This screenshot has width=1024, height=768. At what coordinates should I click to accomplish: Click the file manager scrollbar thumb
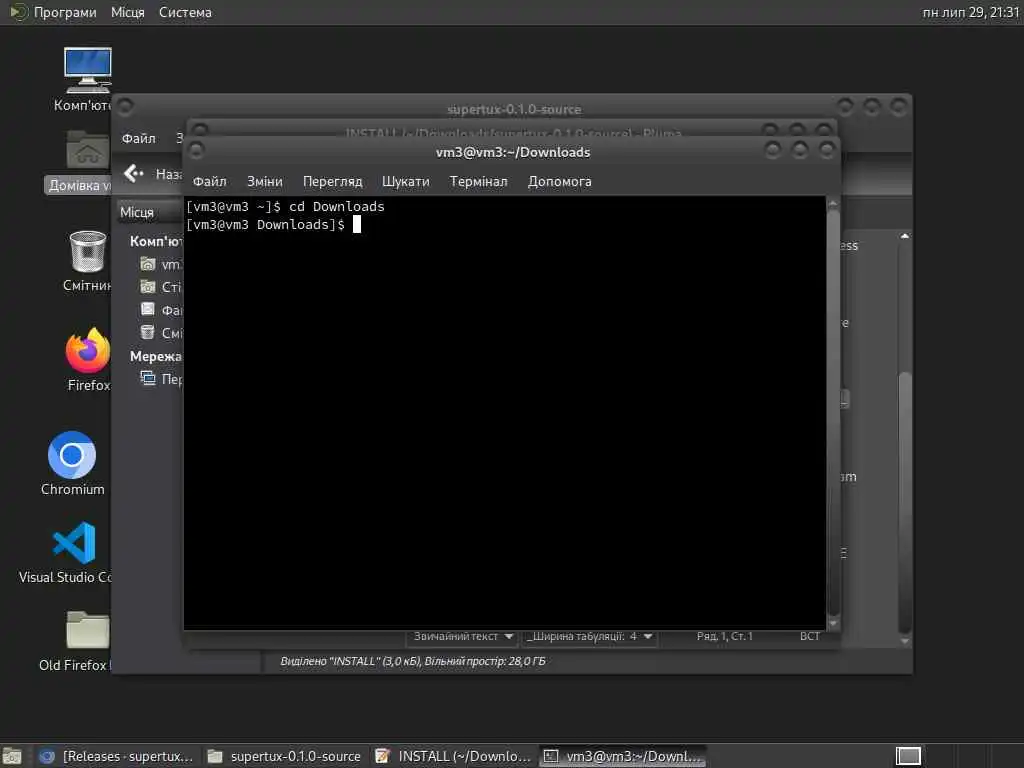(x=904, y=502)
